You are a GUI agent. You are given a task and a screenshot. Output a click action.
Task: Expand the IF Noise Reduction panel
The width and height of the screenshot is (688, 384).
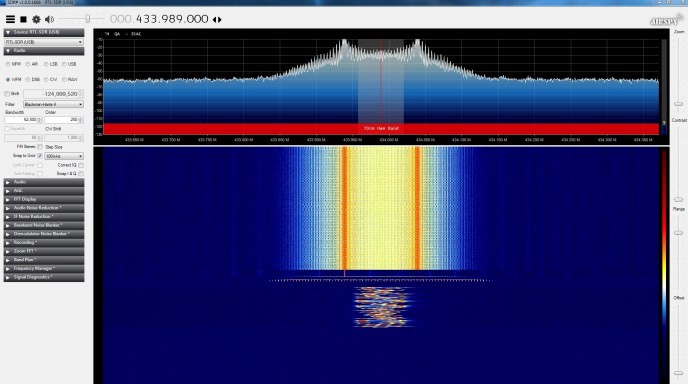(44, 217)
